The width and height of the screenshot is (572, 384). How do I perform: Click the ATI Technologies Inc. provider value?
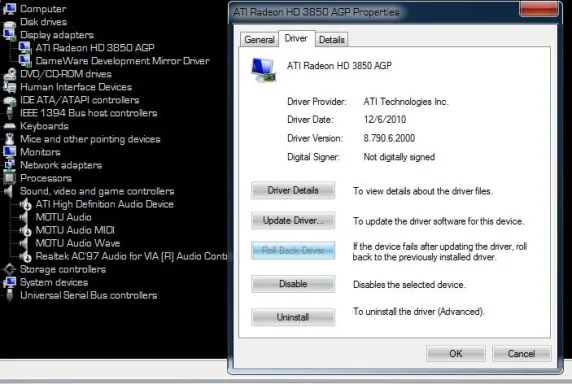[406, 102]
